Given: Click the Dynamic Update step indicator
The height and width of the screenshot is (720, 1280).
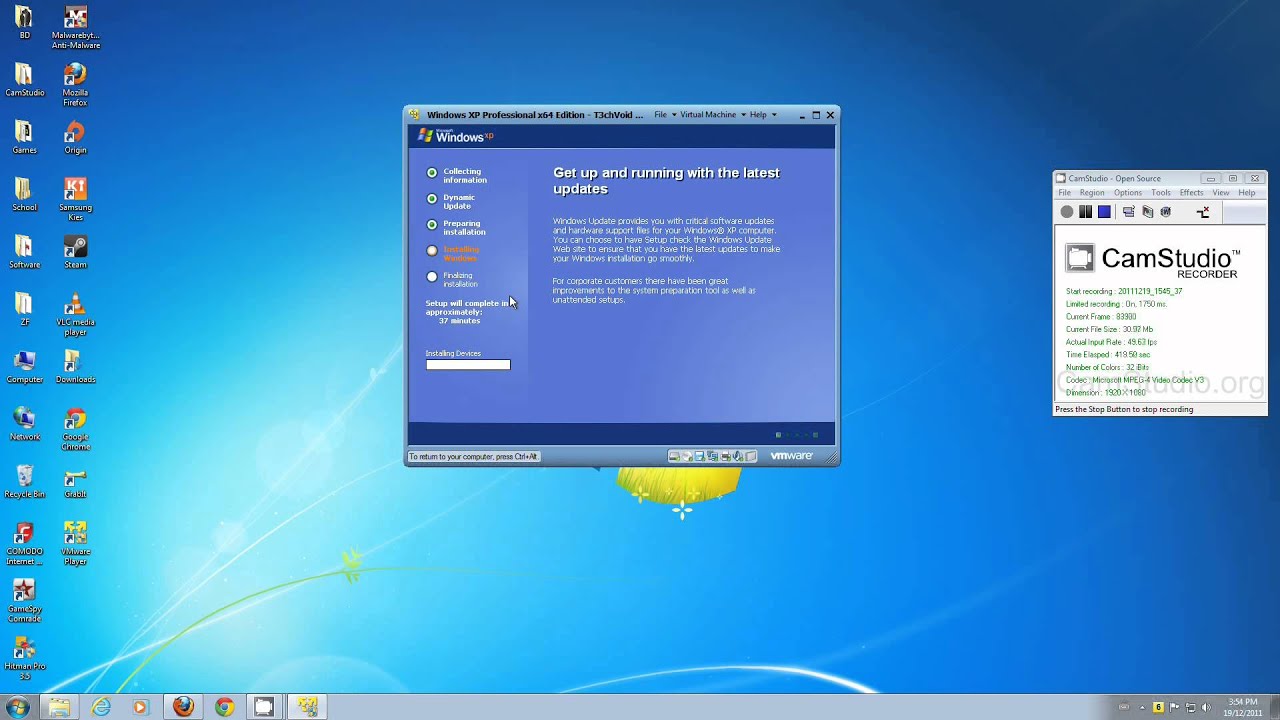Looking at the screenshot, I should 432,198.
